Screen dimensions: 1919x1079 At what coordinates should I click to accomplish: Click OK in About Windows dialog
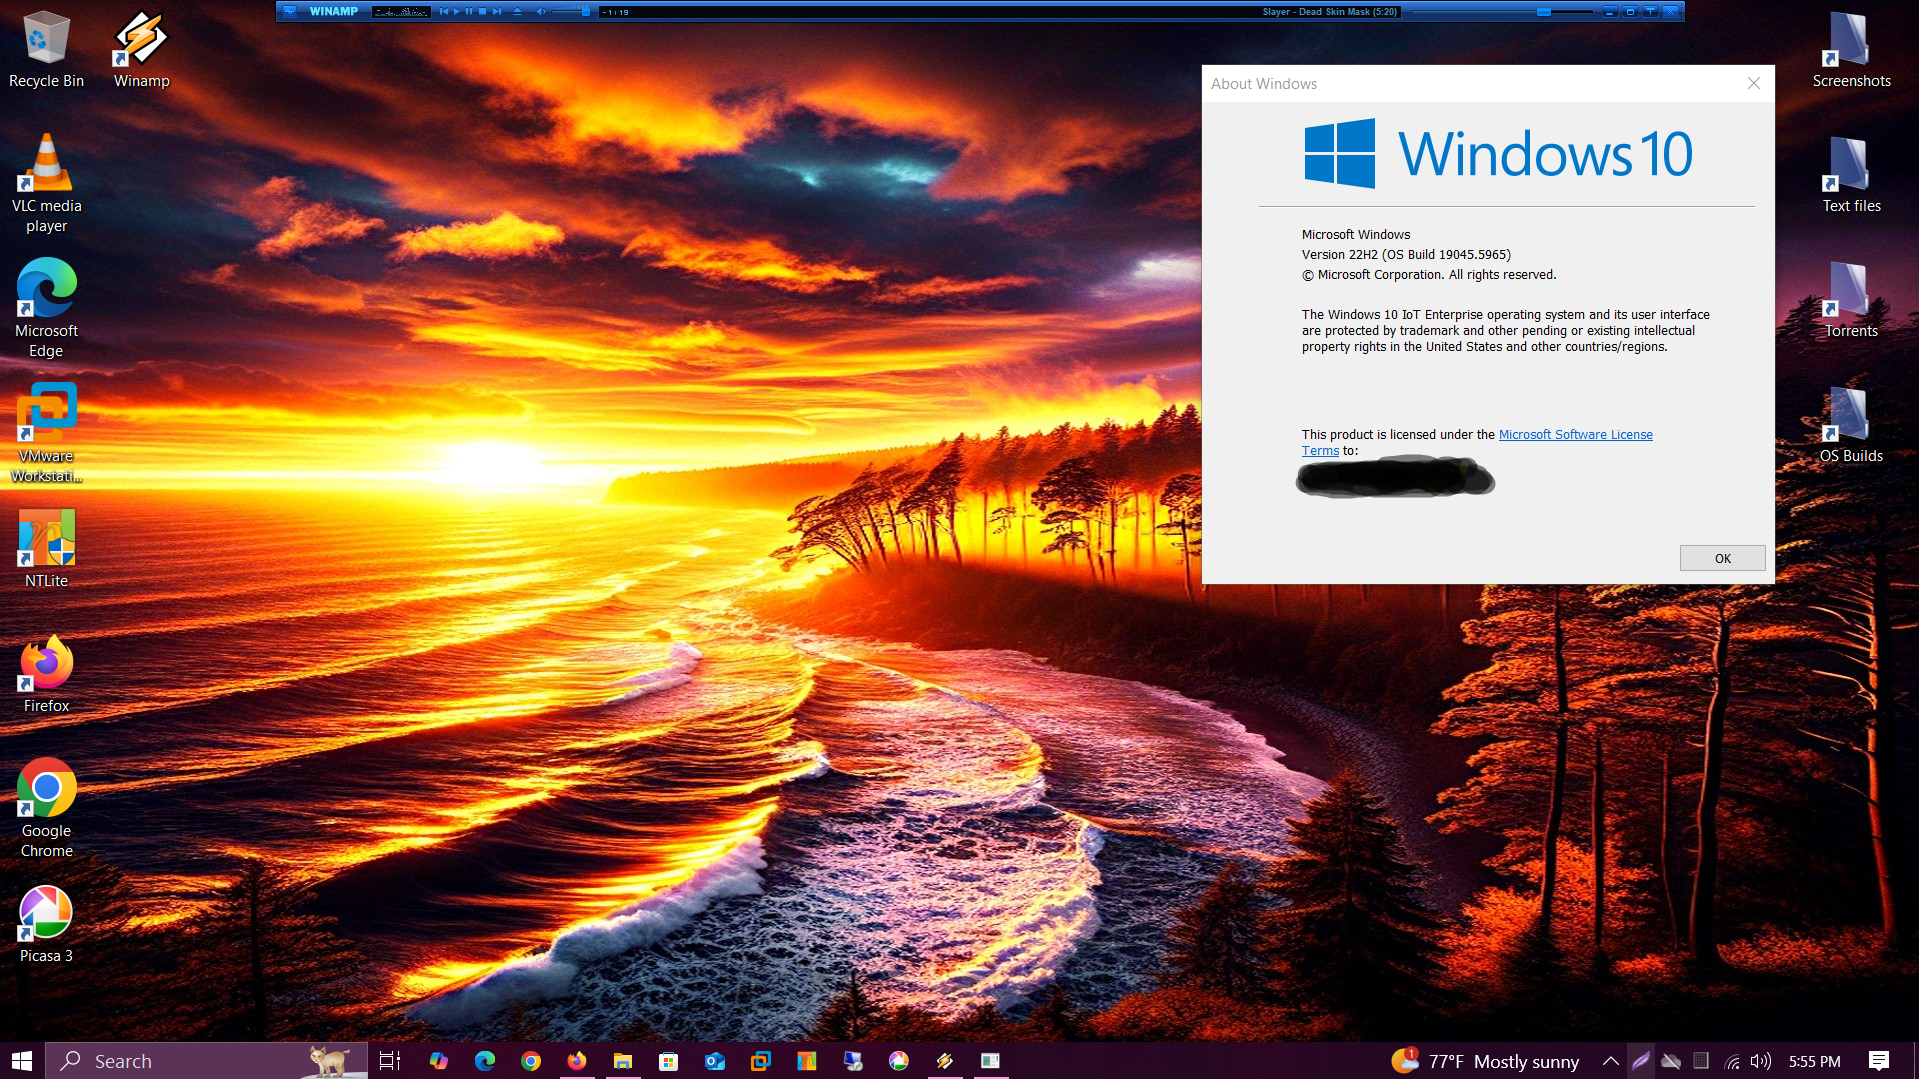(x=1722, y=558)
